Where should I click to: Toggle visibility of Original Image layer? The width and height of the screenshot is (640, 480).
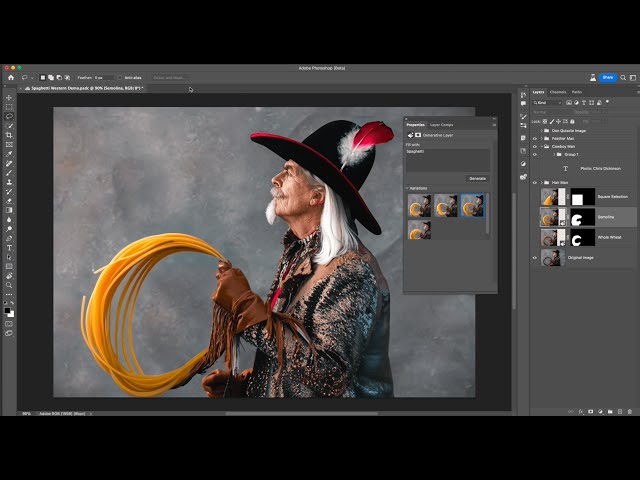[x=535, y=258]
